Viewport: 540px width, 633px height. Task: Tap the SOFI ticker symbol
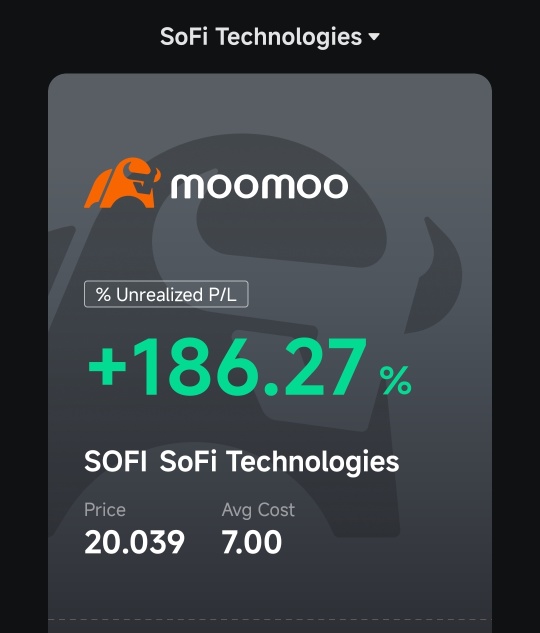point(116,461)
